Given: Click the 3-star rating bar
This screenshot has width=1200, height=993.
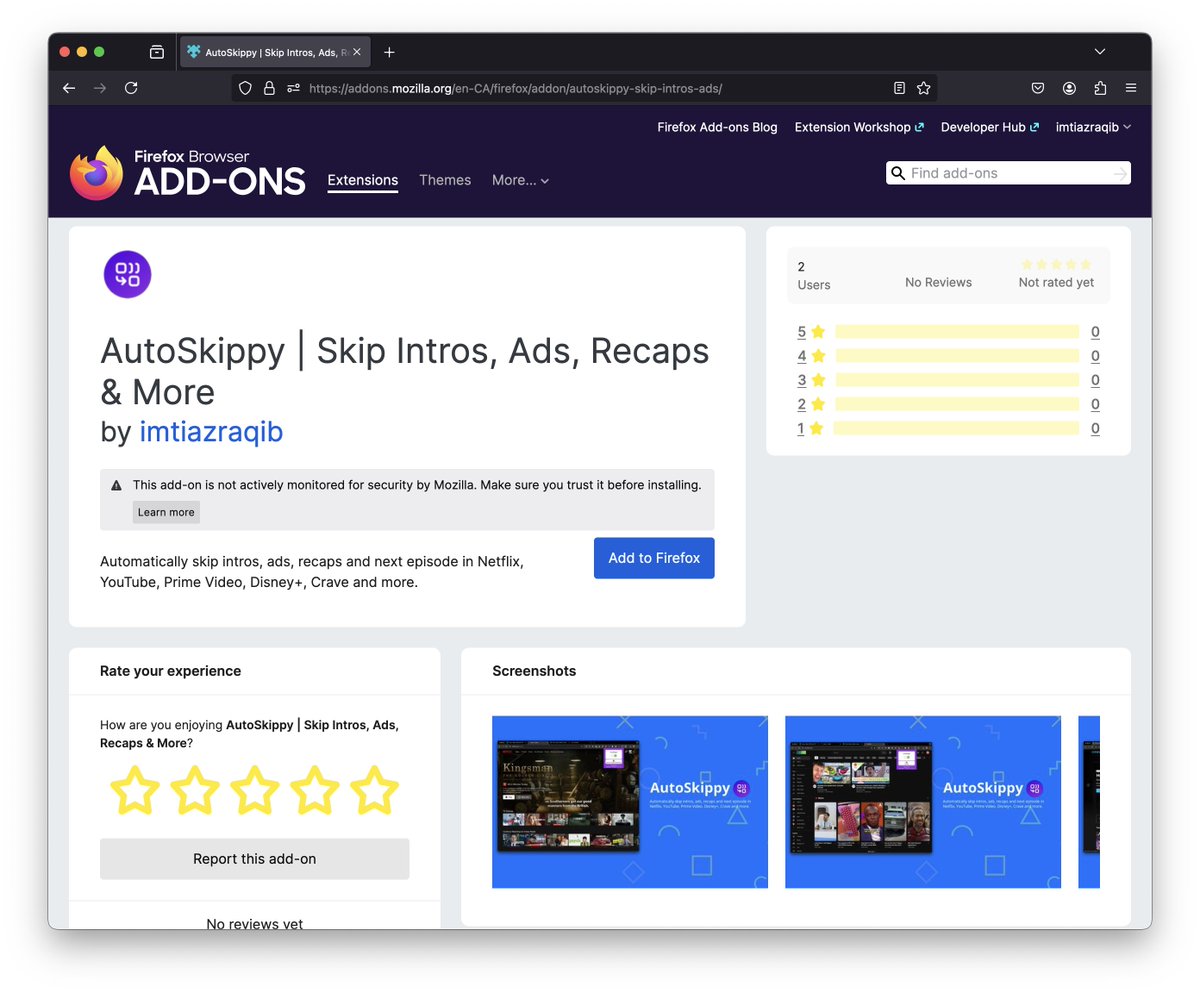Looking at the screenshot, I should click(957, 380).
